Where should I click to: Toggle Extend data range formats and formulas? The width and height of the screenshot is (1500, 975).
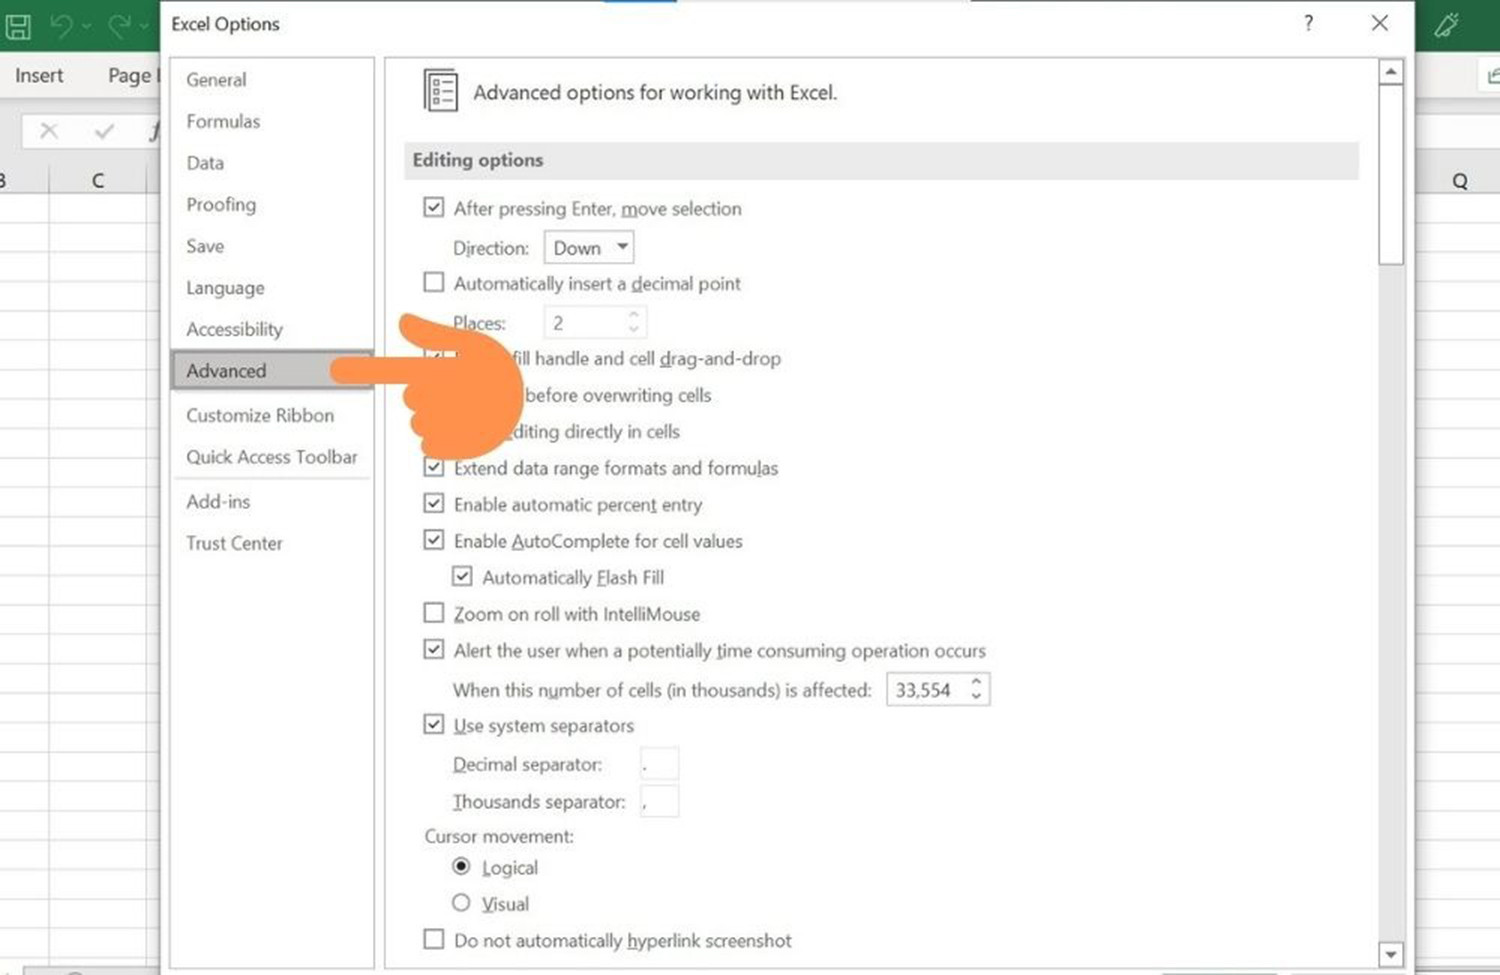click(434, 467)
